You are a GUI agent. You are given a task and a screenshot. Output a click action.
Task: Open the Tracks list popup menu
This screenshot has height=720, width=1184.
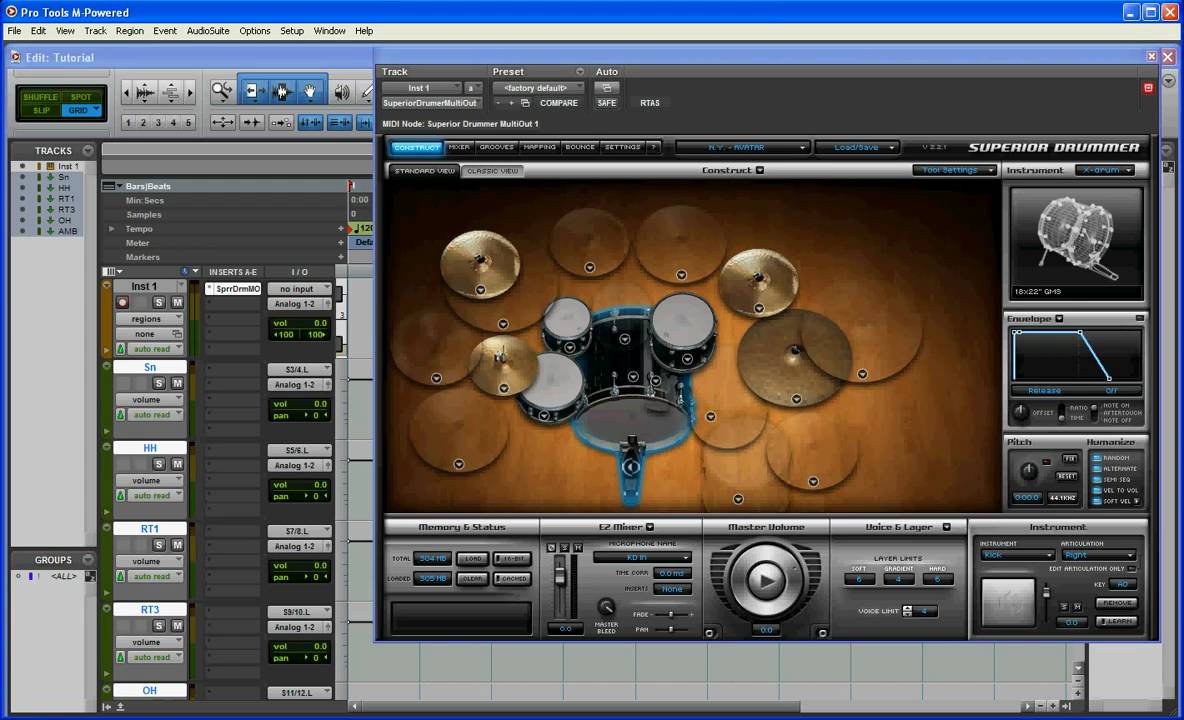[x=88, y=150]
